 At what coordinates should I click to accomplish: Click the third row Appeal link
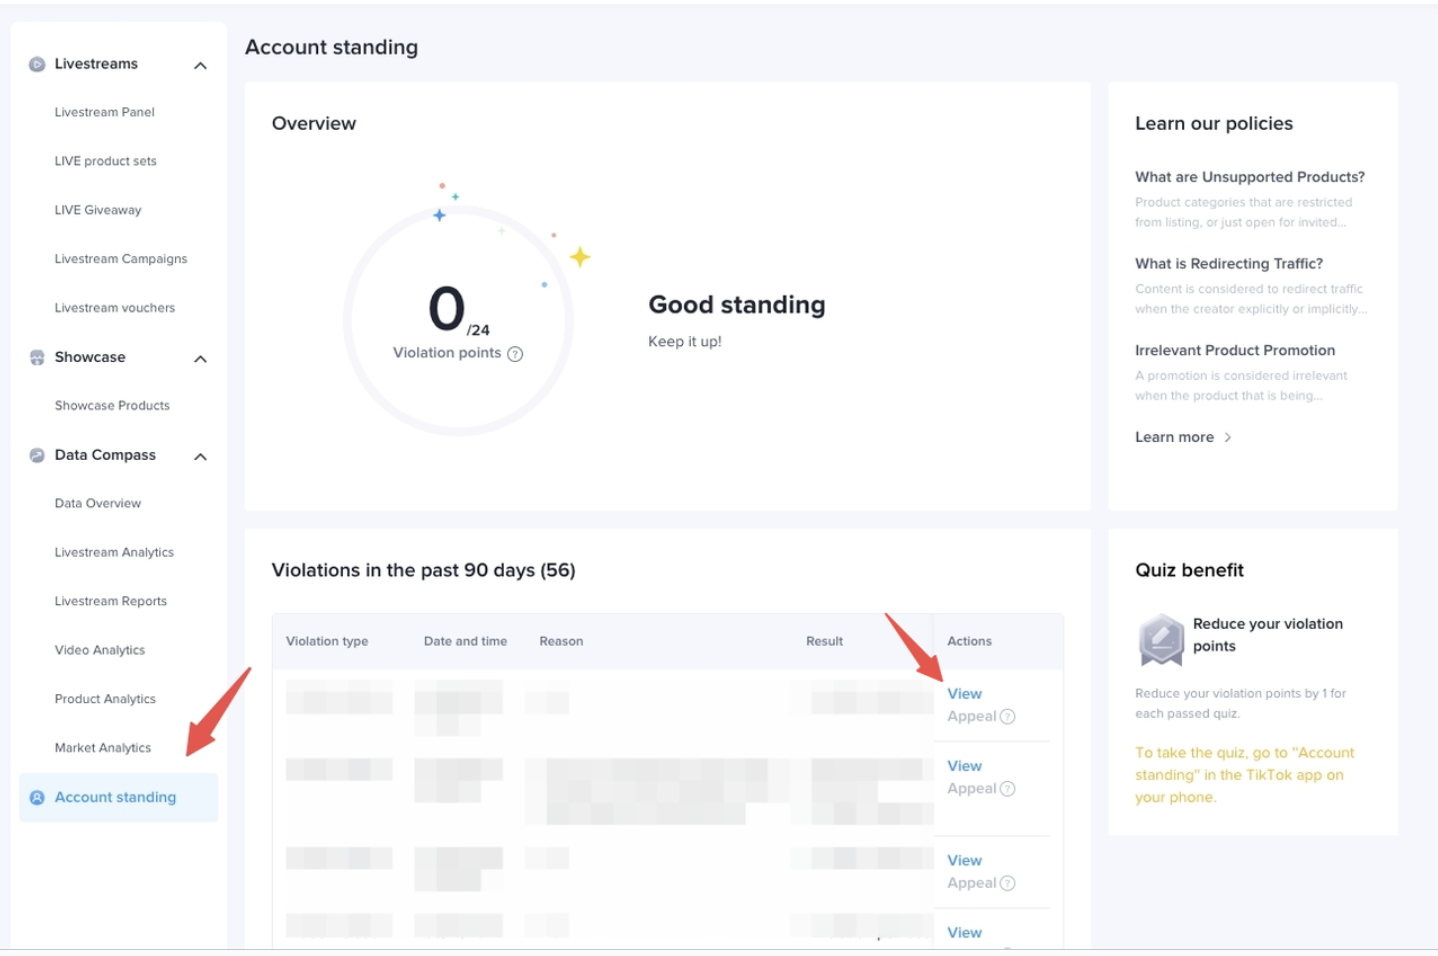971,883
